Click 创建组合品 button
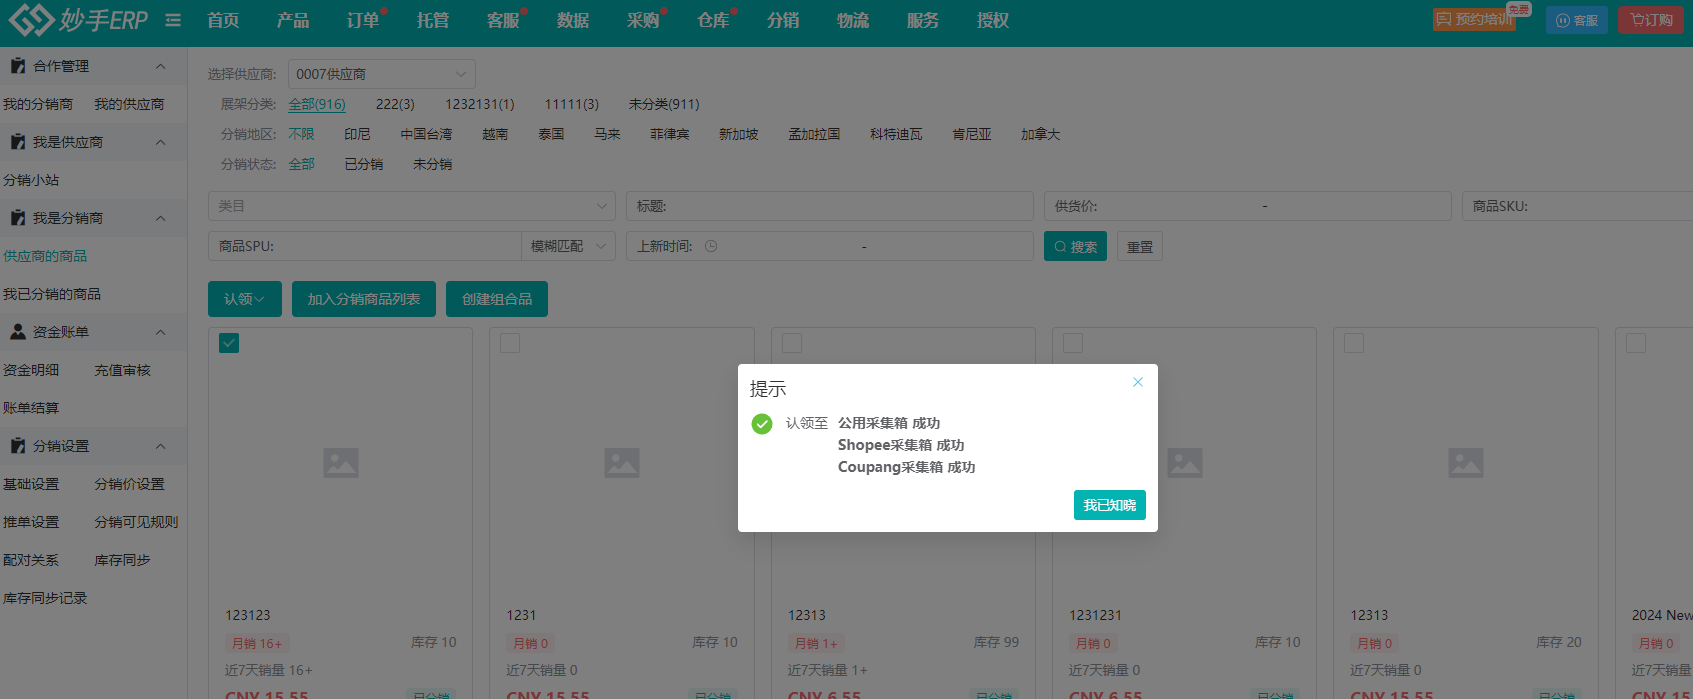1693x699 pixels. pyautogui.click(x=497, y=299)
